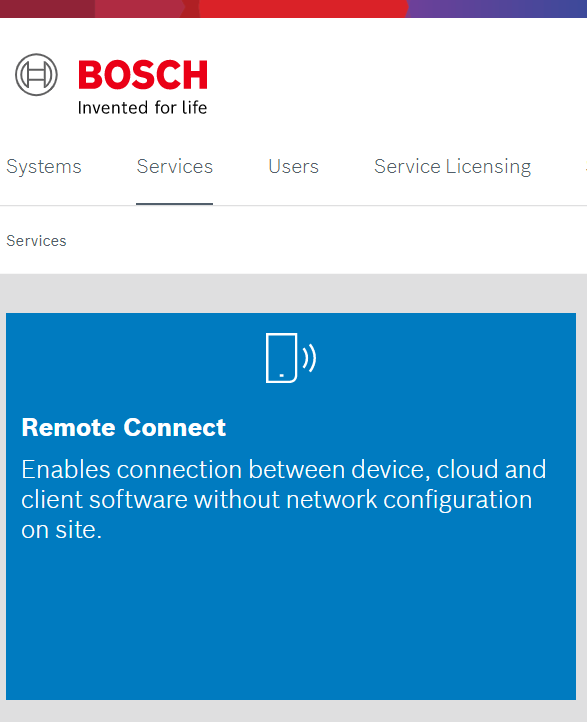Click the 'Invented for life' tagline
The height and width of the screenshot is (722, 587).
click(142, 108)
